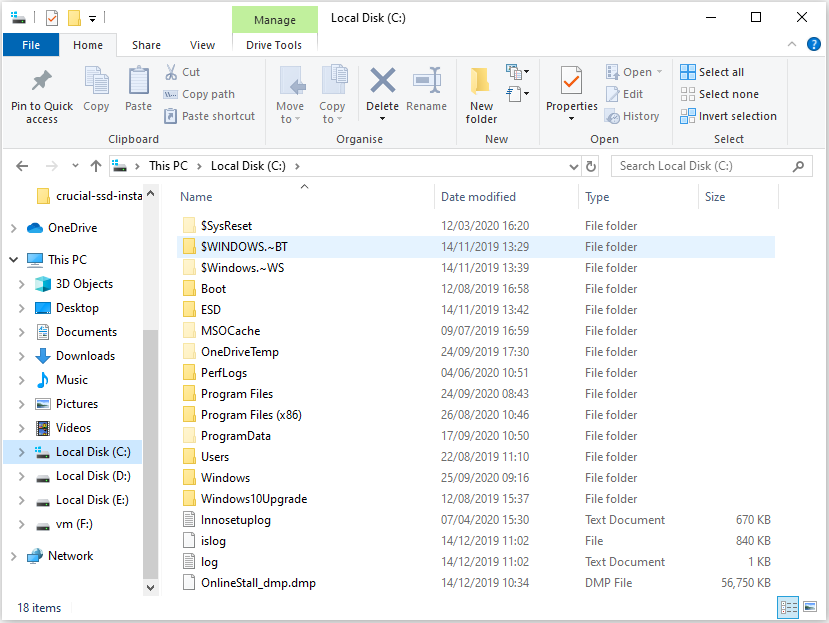The image size is (829, 623).
Task: Open the File menu
Action: [31, 45]
